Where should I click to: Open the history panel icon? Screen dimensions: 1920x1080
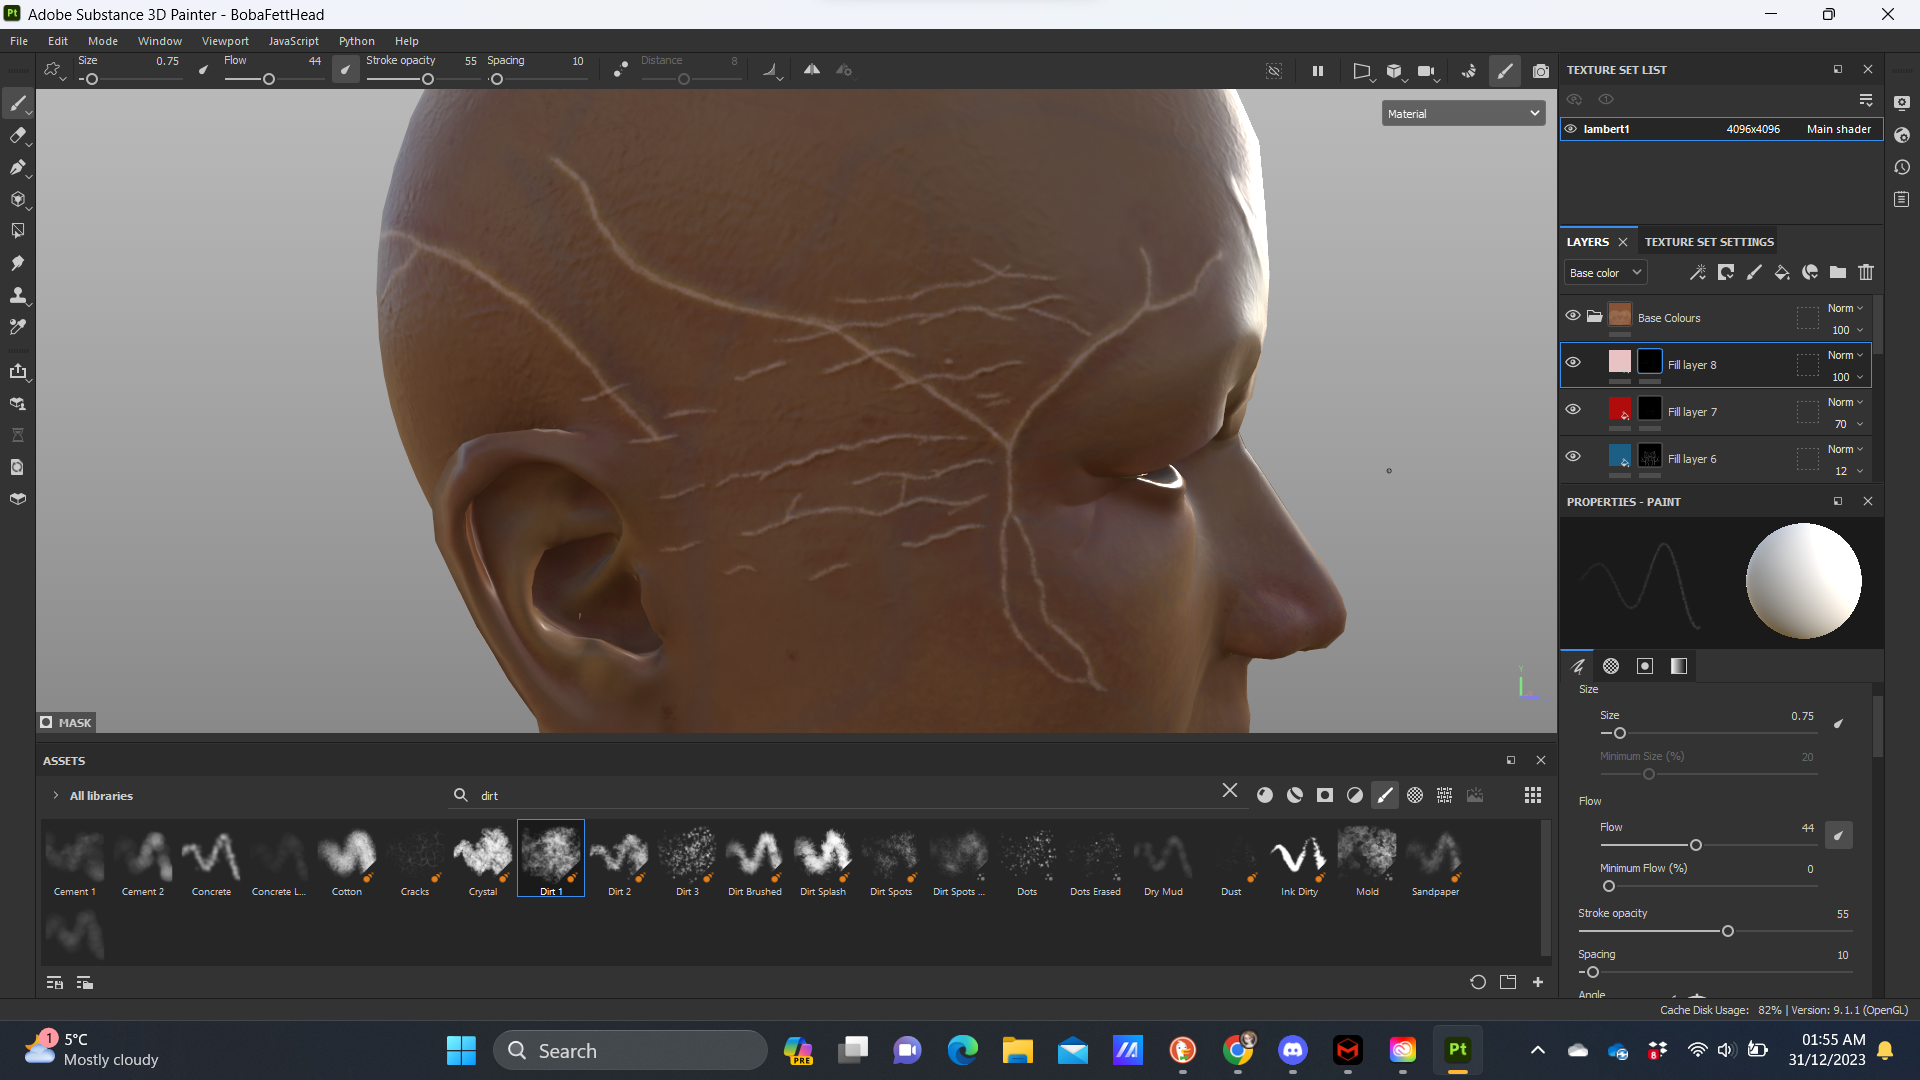1902,167
